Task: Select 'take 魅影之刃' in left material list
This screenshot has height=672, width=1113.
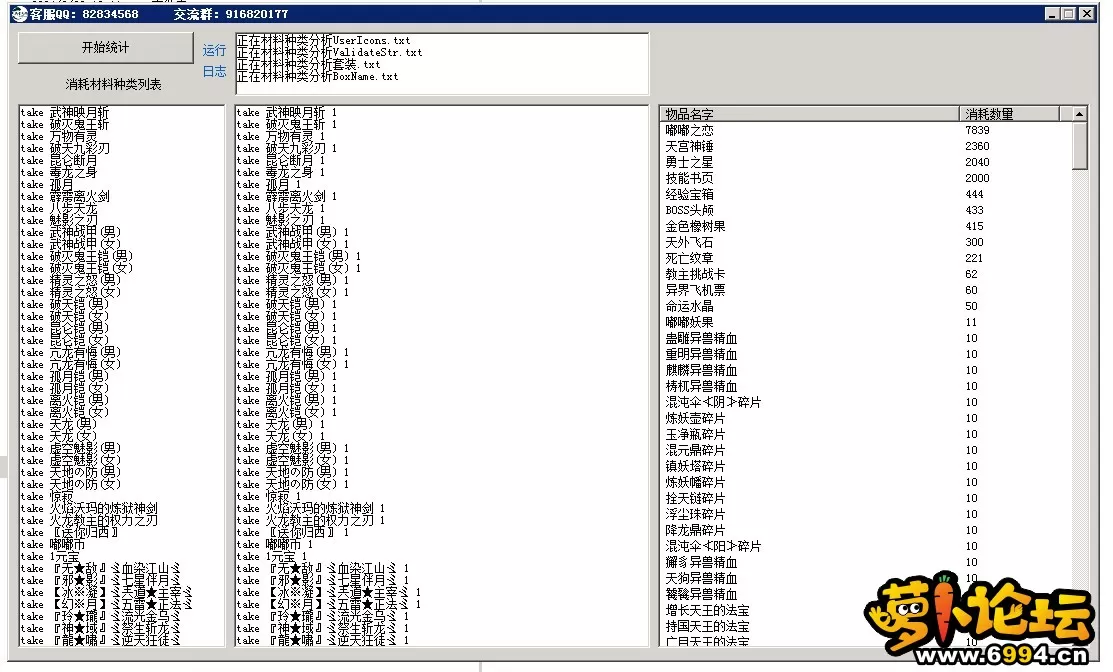Action: tap(59, 221)
